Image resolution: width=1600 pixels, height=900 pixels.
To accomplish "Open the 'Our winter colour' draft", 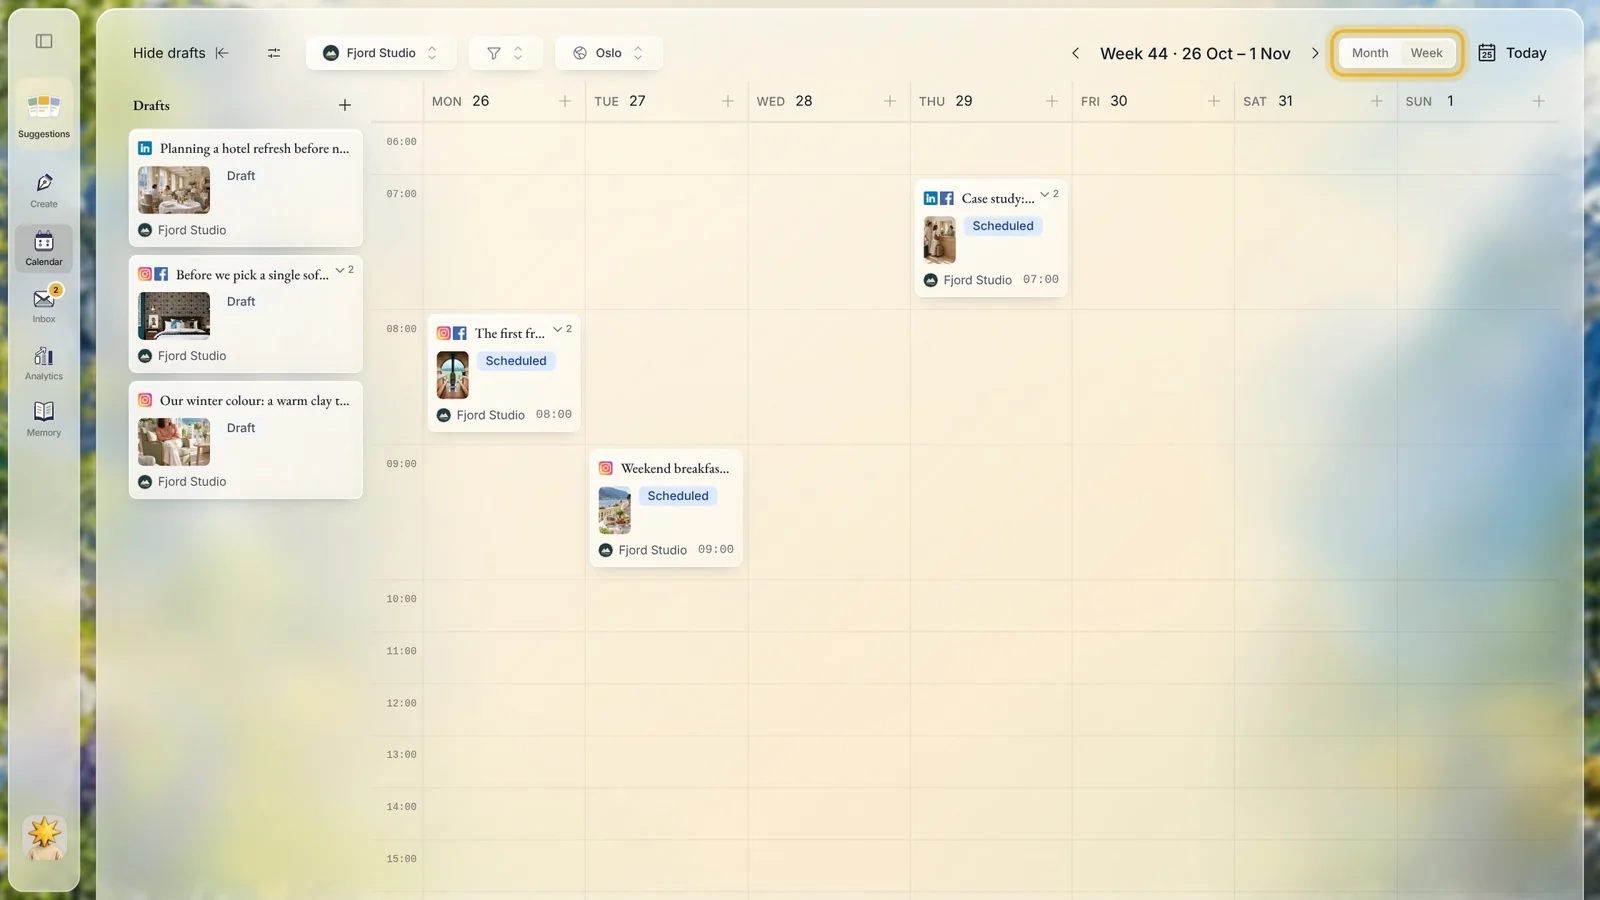I will click(246, 440).
